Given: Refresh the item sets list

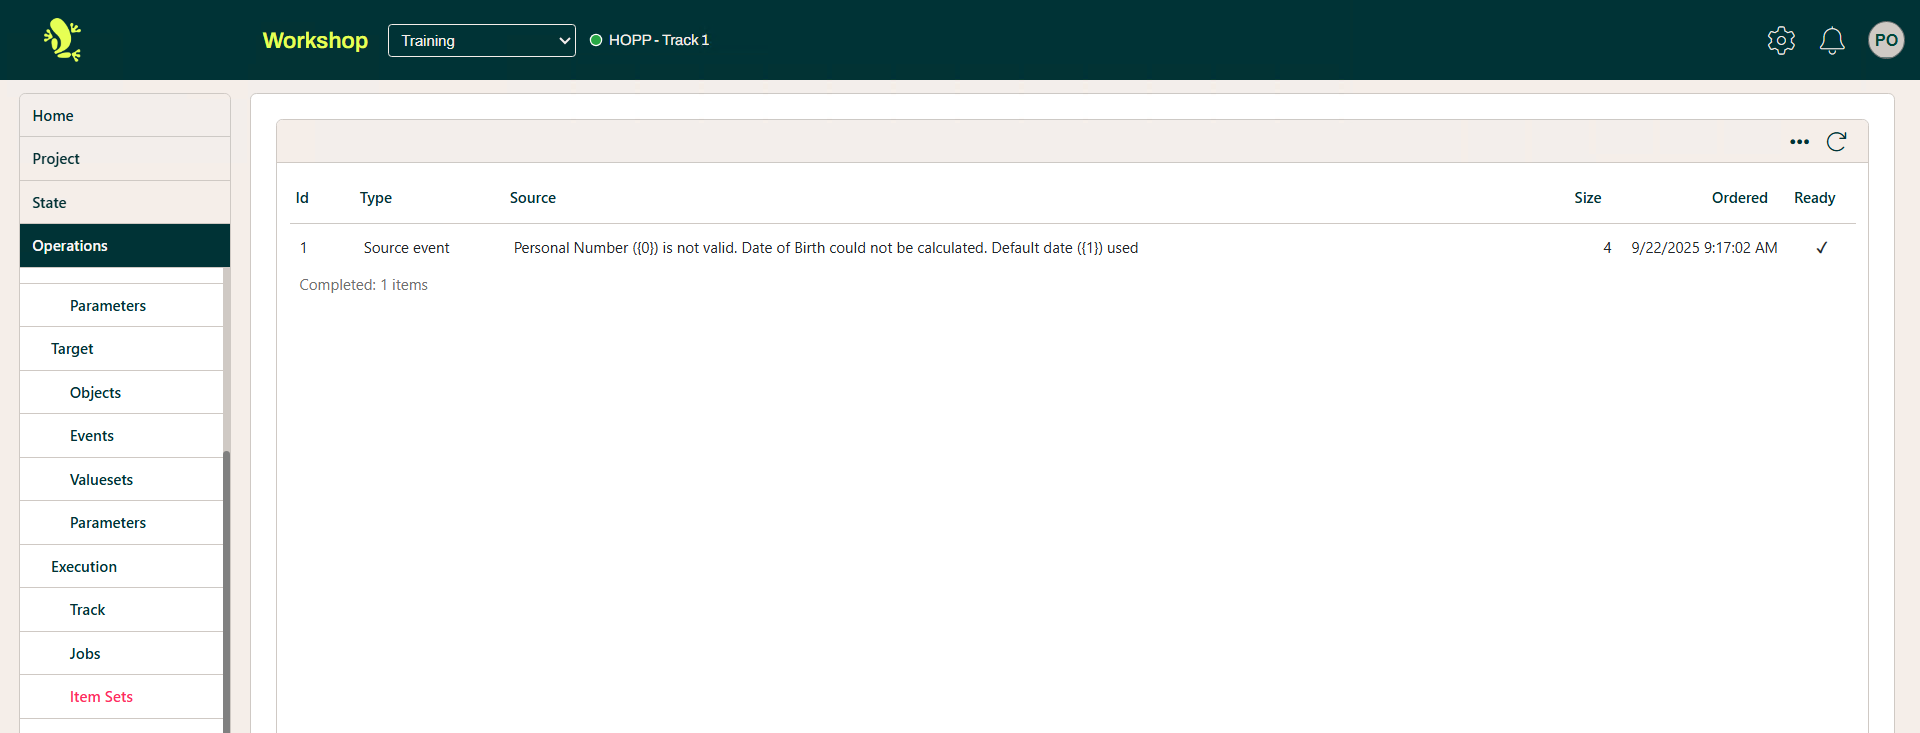Looking at the screenshot, I should pyautogui.click(x=1836, y=142).
